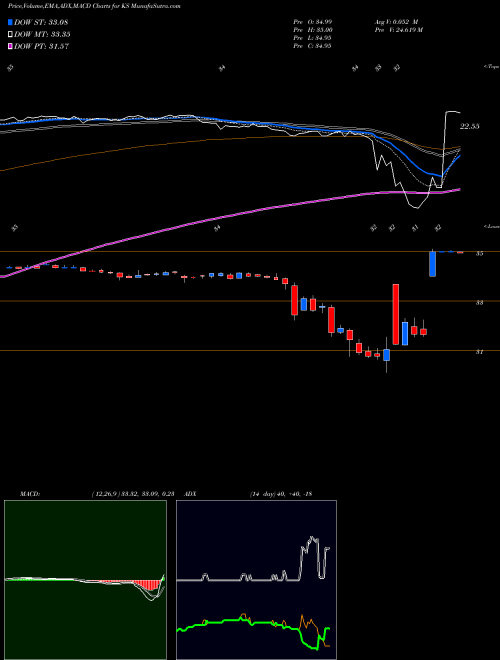Click the 'Pre H: 35.00' high value
This screenshot has width=500, height=660.
tap(313, 30)
